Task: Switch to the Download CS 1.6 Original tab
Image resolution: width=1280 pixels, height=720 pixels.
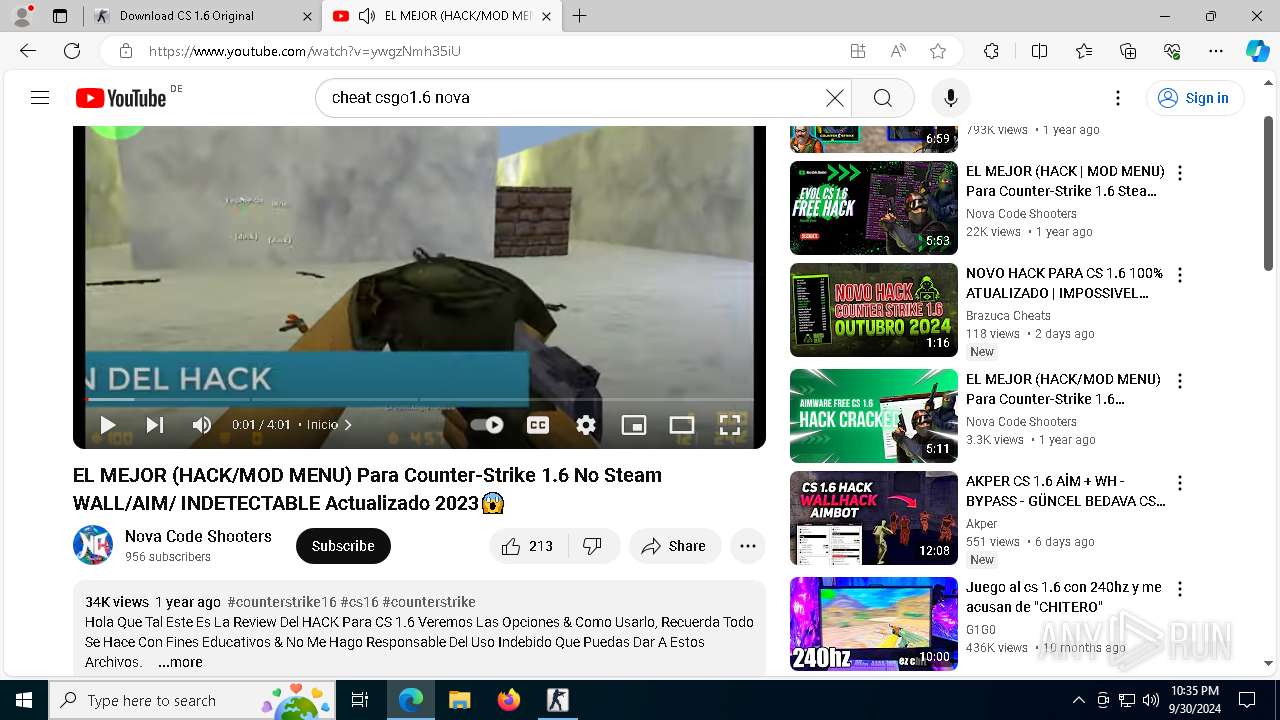Action: pos(200,16)
